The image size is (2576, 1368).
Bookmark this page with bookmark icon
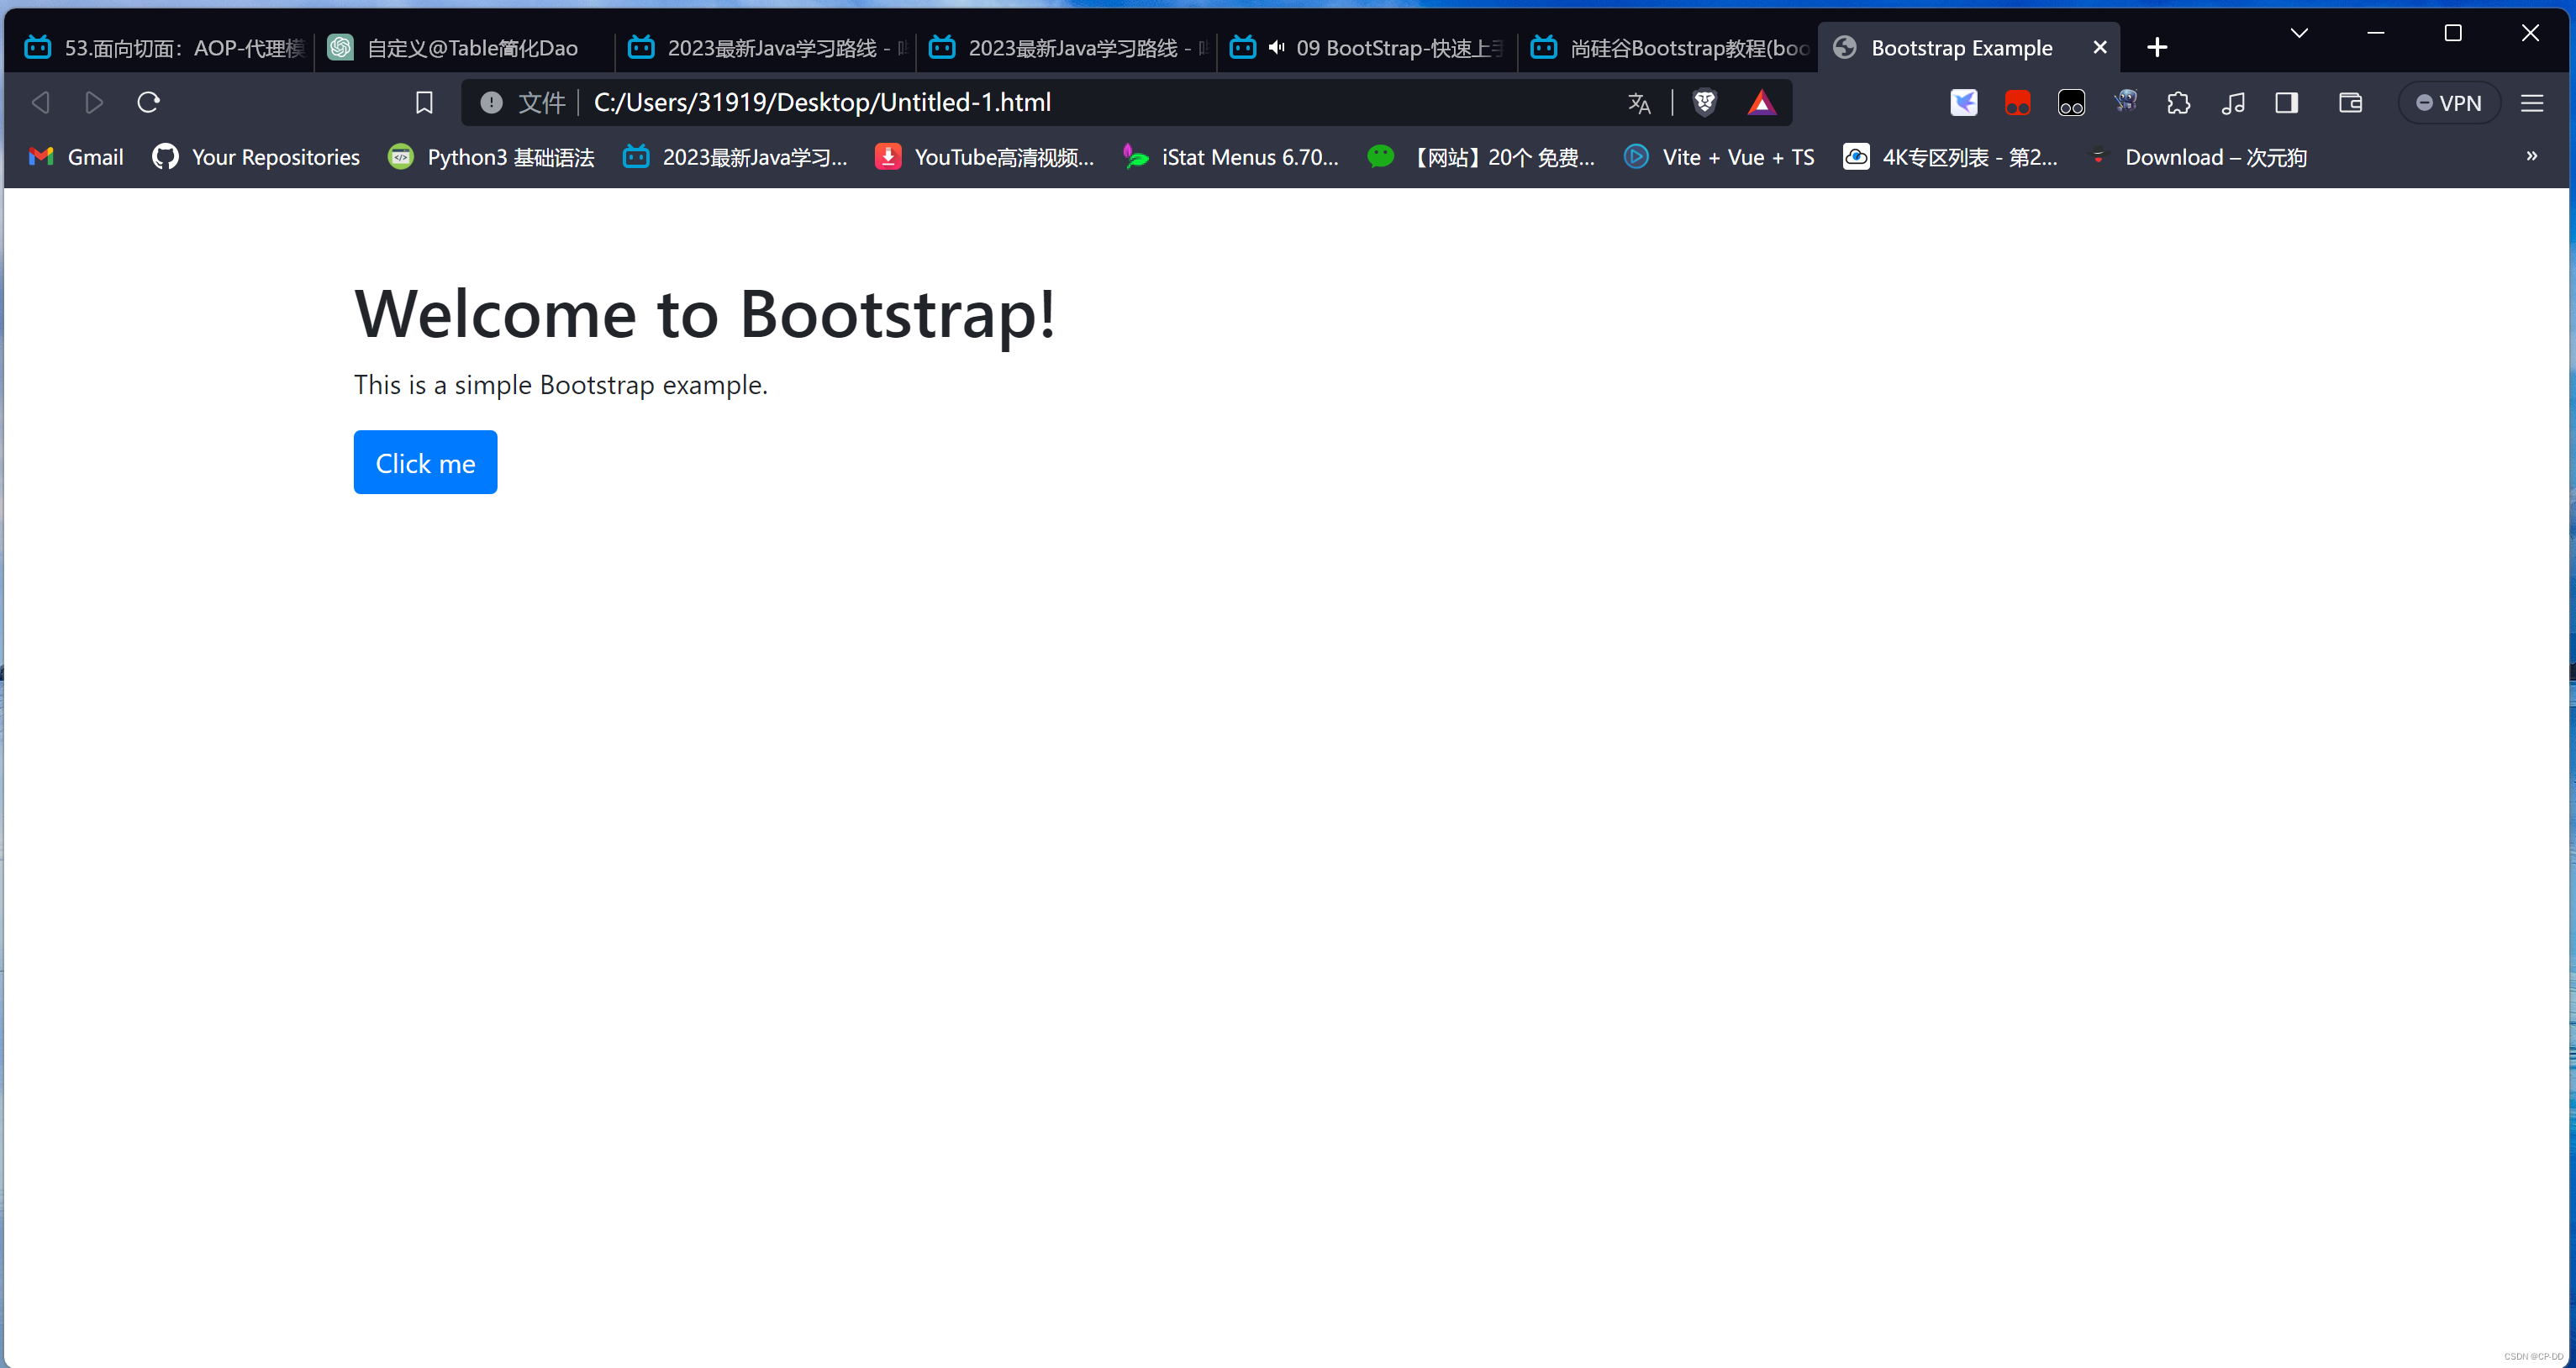click(424, 102)
